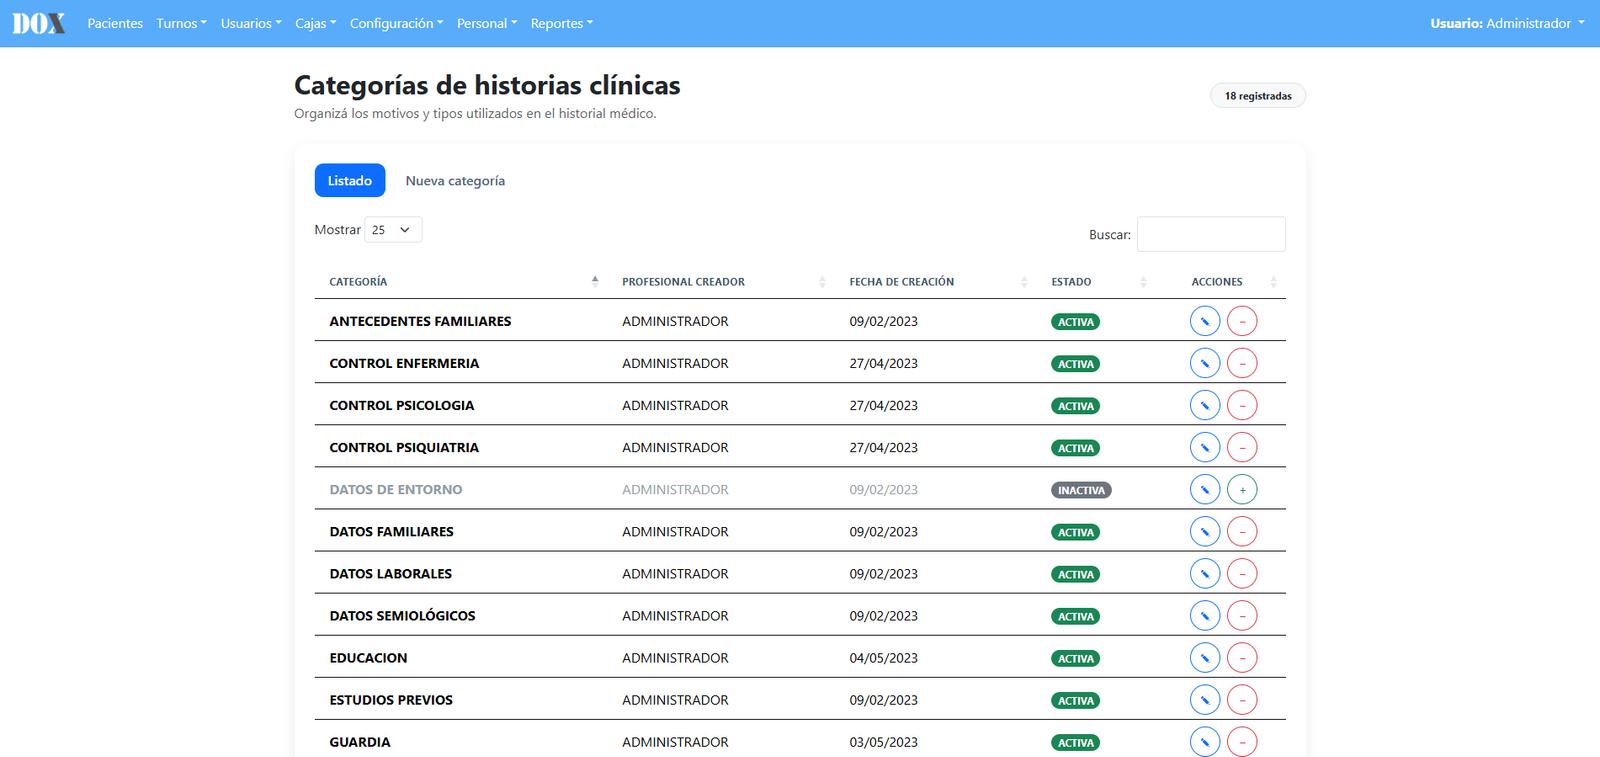Edit the CONTROL PSIQUIATRIA row

[x=1205, y=447]
